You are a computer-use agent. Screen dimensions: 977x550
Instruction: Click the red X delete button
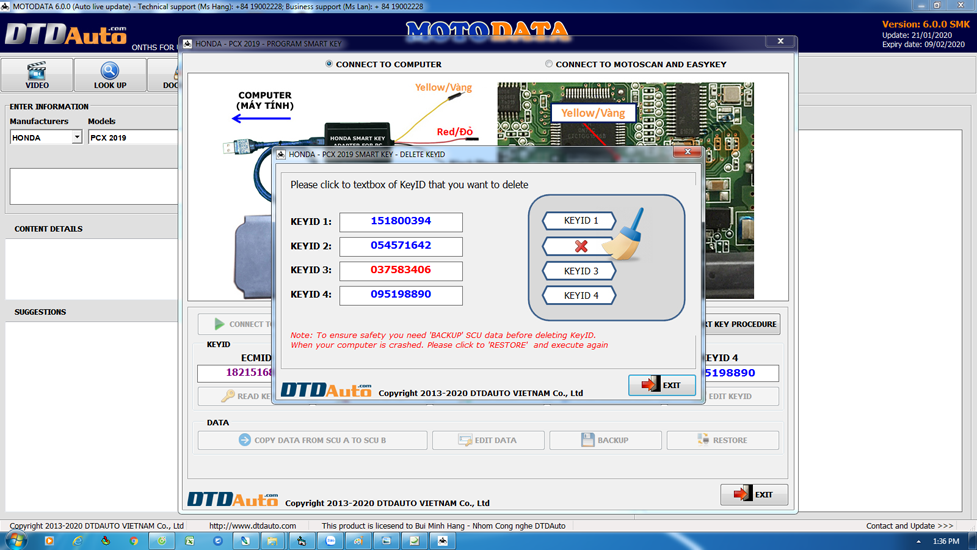[579, 246]
